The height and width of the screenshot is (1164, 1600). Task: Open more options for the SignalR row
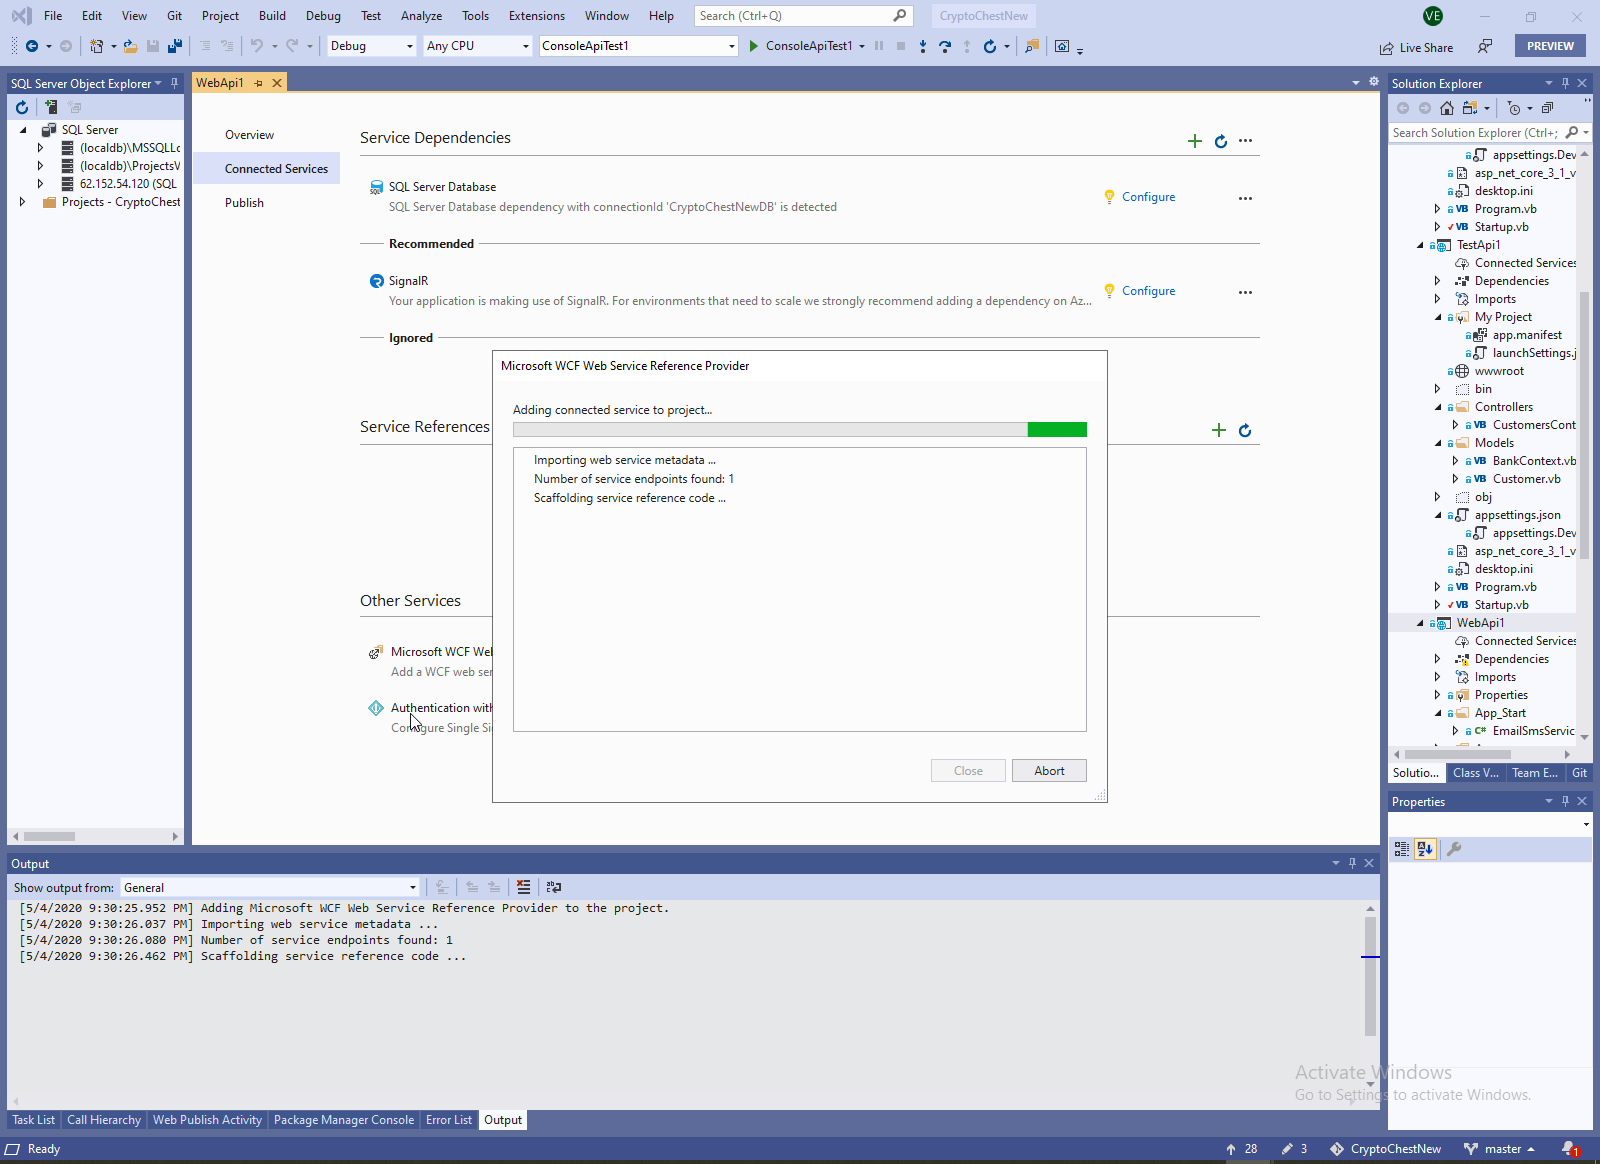(x=1245, y=292)
